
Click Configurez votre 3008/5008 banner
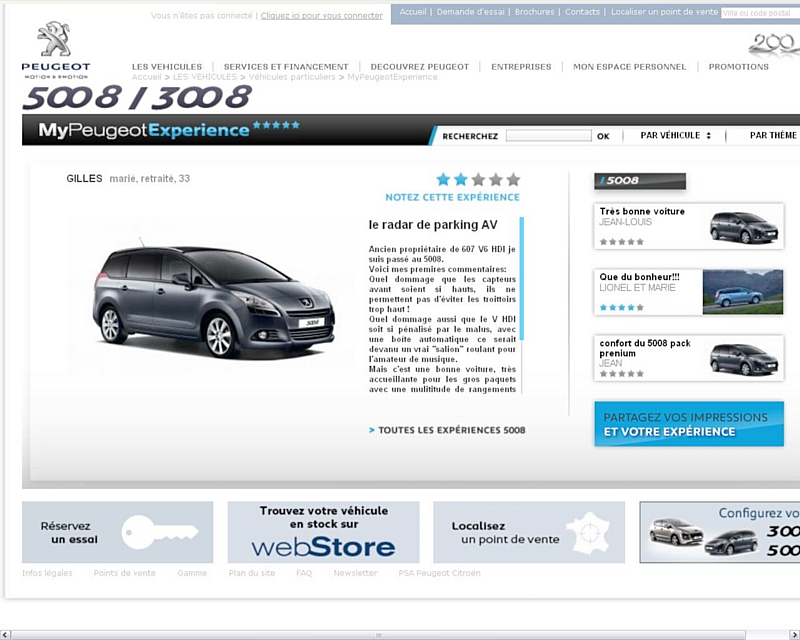tap(719, 532)
